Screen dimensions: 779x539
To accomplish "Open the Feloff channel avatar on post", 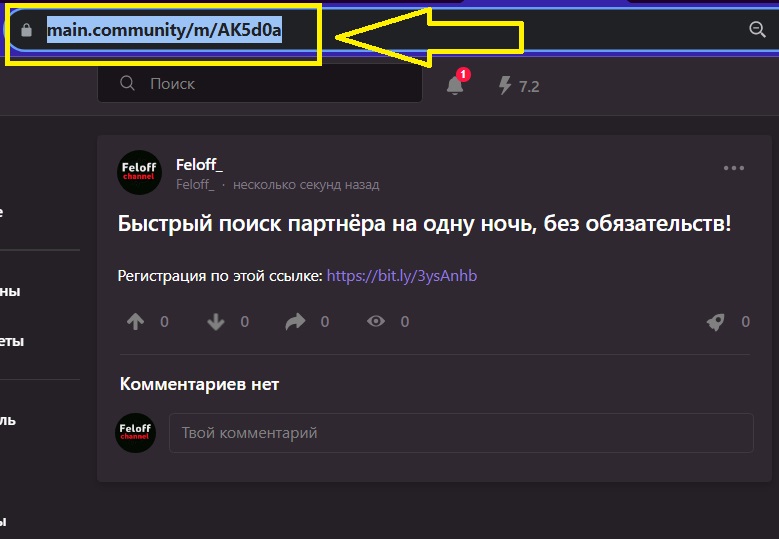I will [x=139, y=172].
